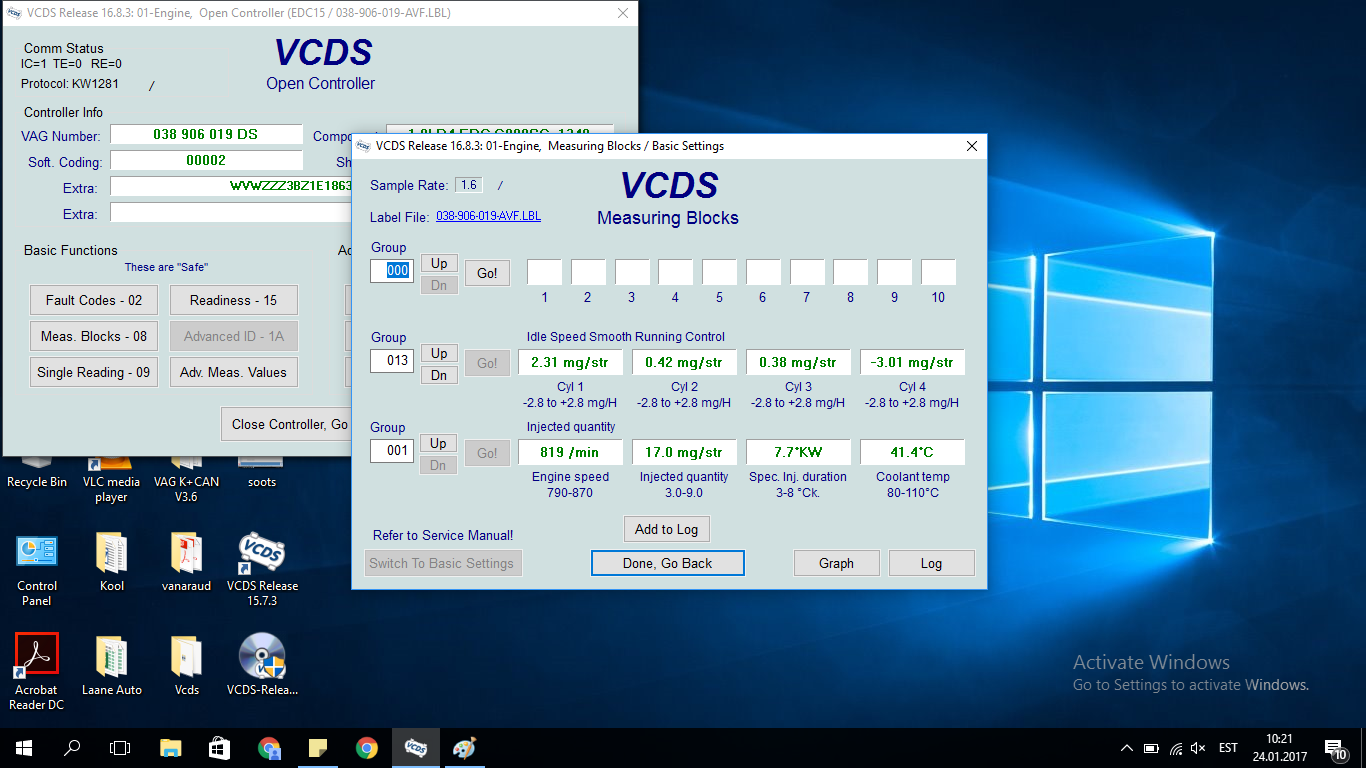Open the Laane Auto folder
Image resolution: width=1366 pixels, height=768 pixels.
click(112, 666)
